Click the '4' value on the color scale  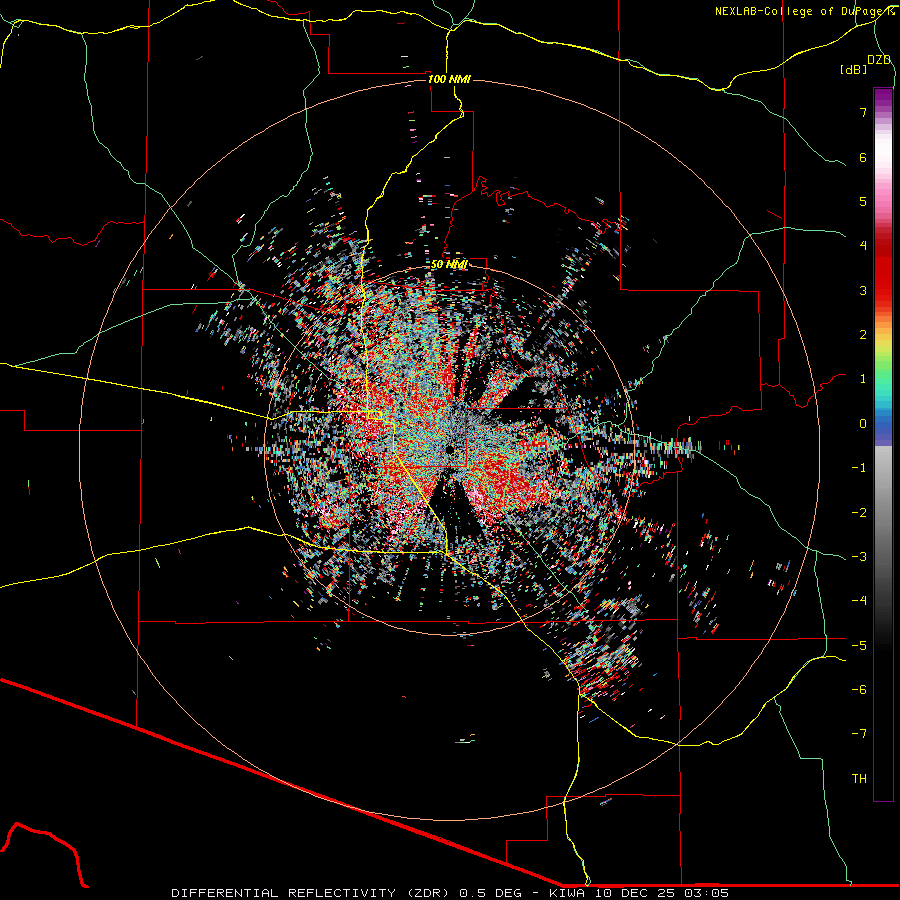click(863, 246)
